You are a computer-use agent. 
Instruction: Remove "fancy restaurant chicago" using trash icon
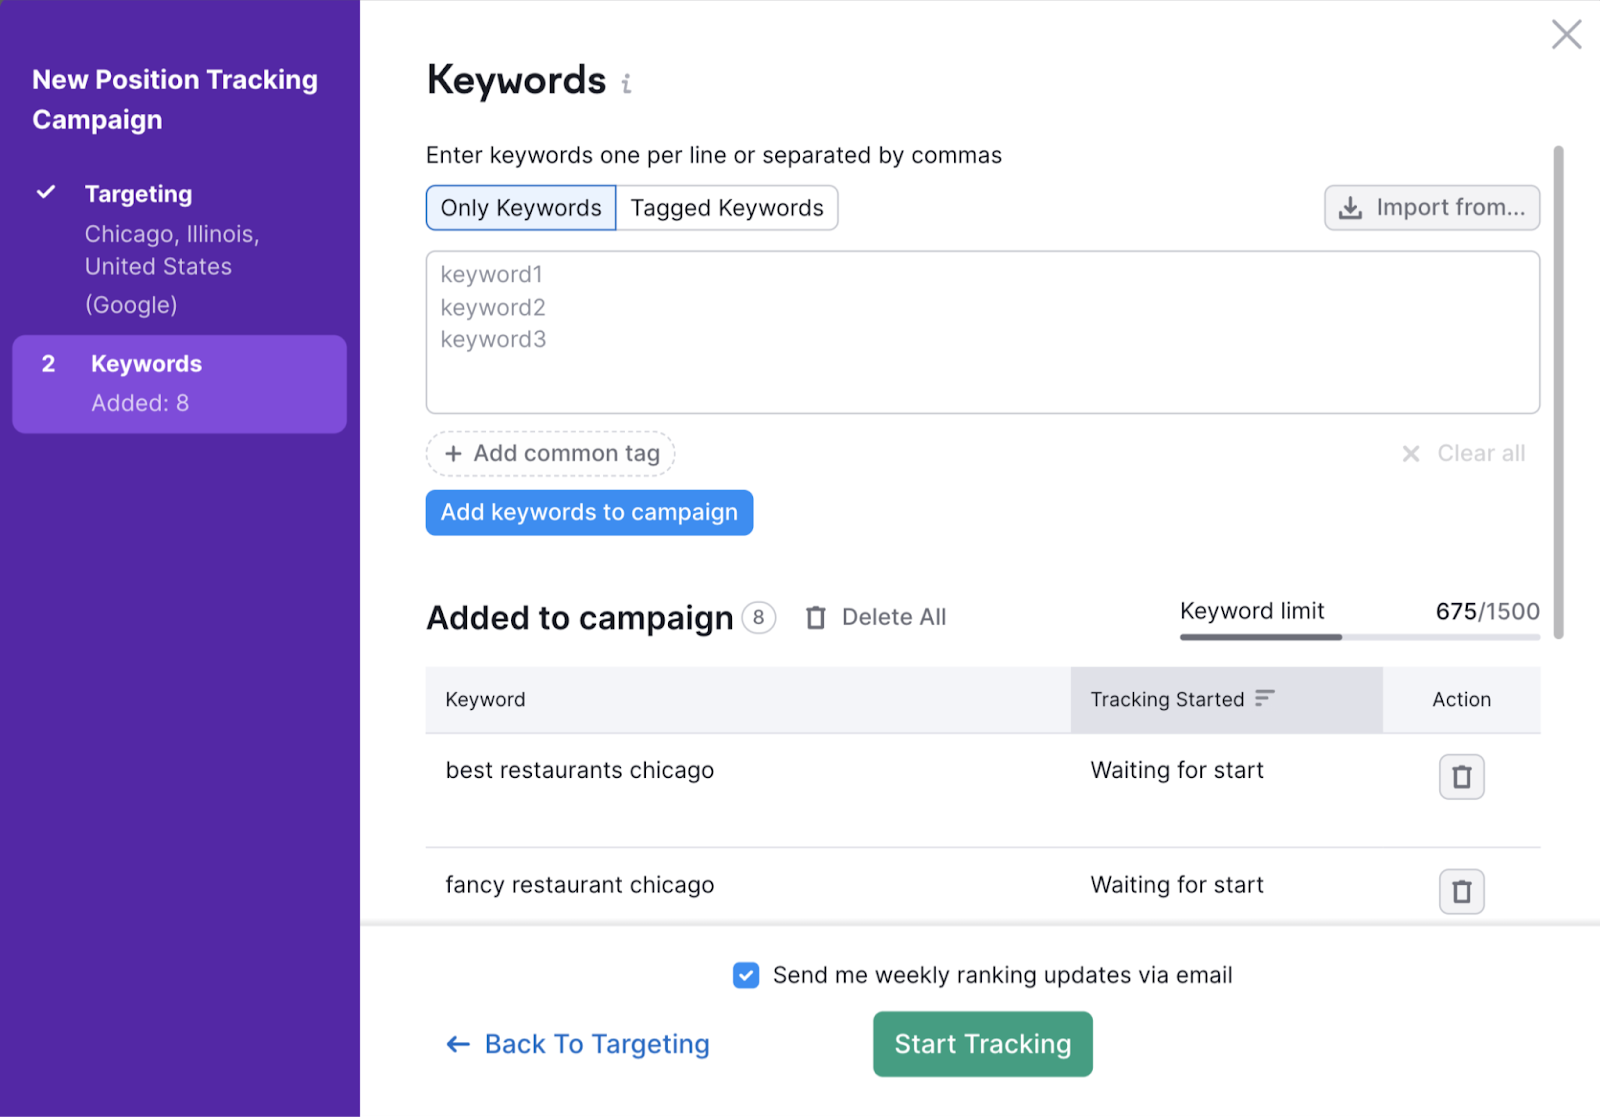pyautogui.click(x=1461, y=891)
